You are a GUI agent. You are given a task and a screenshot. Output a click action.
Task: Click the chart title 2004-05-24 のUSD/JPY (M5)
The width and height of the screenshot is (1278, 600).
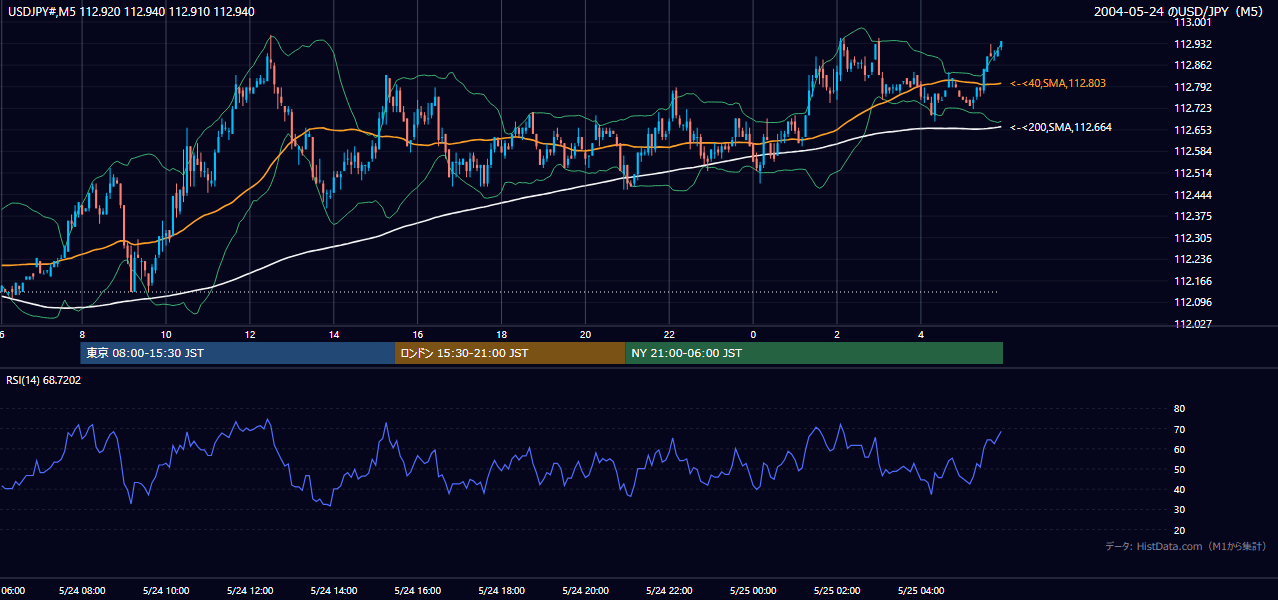[x=1179, y=11]
